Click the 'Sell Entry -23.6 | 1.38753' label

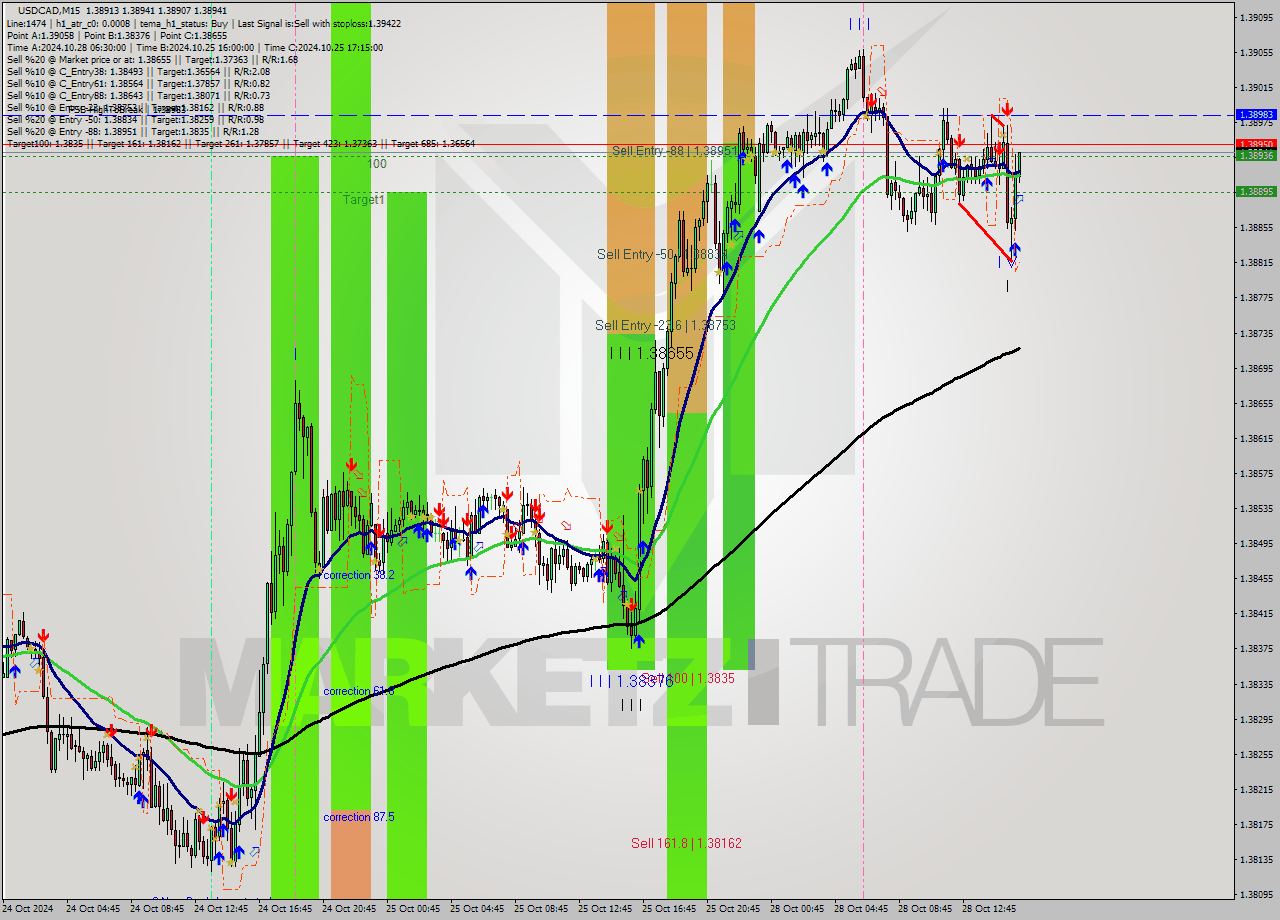click(665, 325)
